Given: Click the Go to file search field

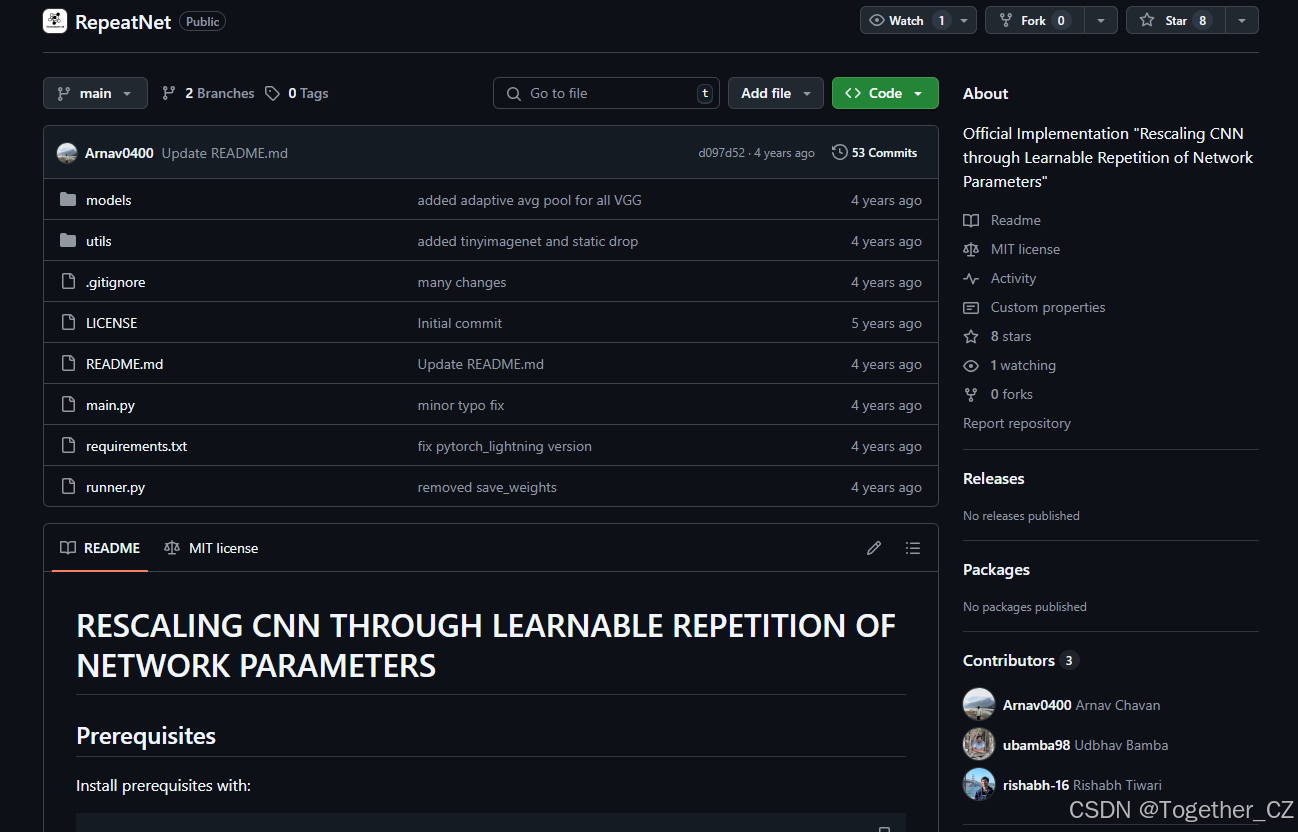Looking at the screenshot, I should coord(606,93).
